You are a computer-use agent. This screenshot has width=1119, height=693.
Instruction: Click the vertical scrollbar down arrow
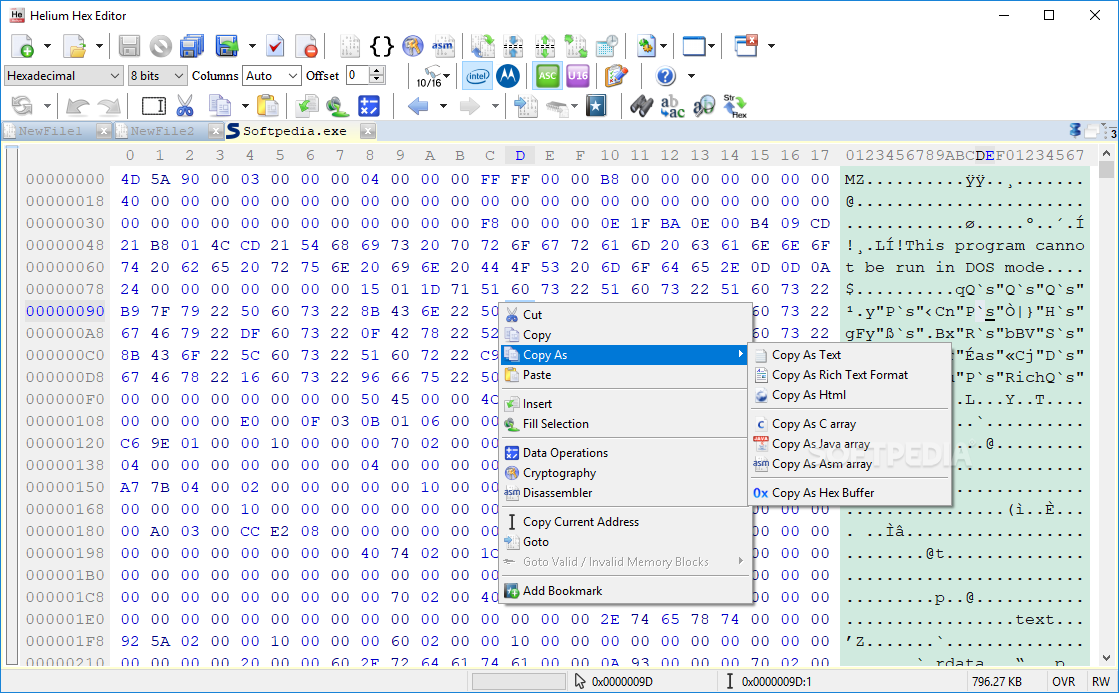1106,658
